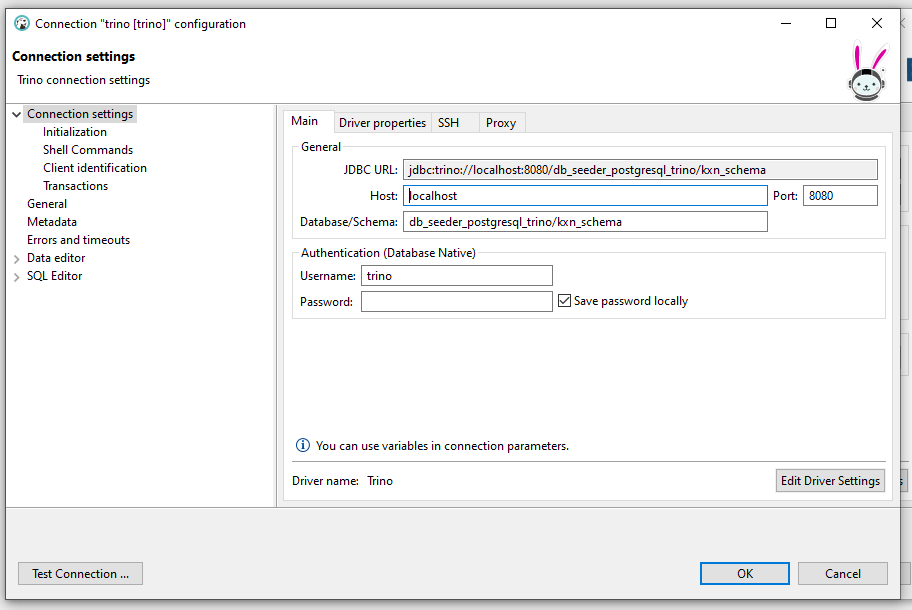912x610 pixels.
Task: Open Transactions settings page
Action: pos(76,186)
